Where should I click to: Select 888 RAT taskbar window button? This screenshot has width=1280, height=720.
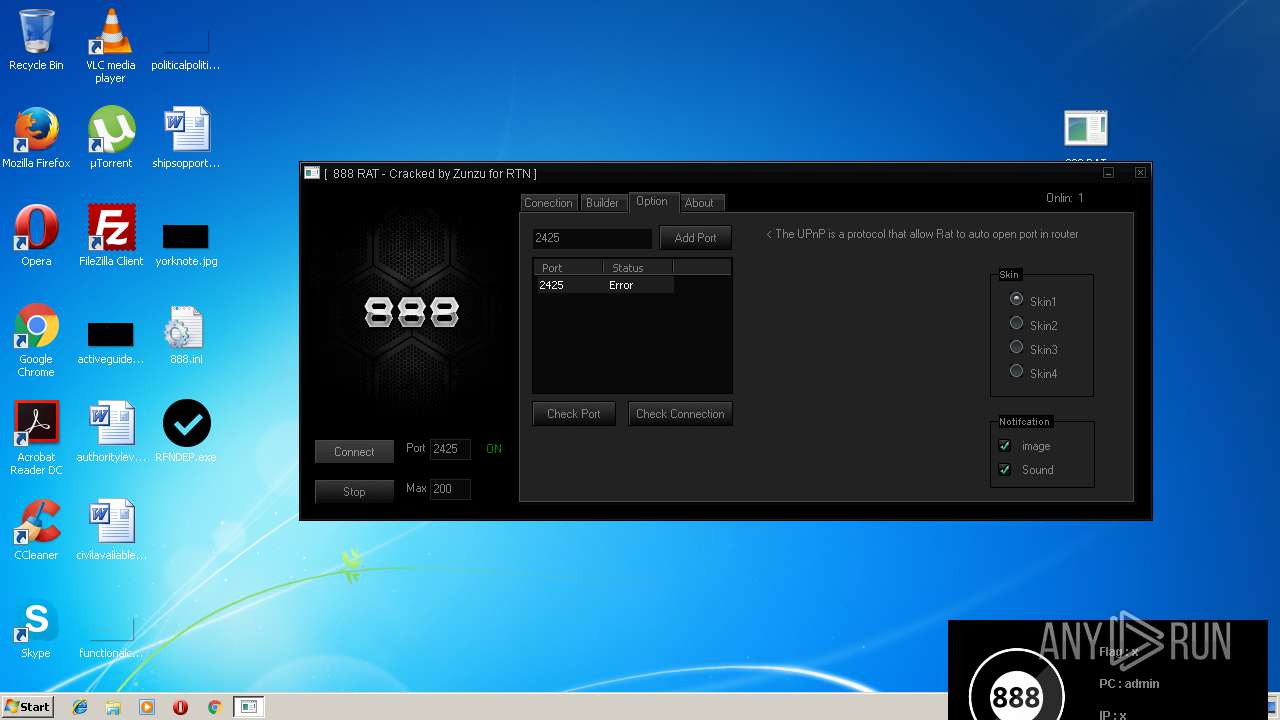coord(249,707)
